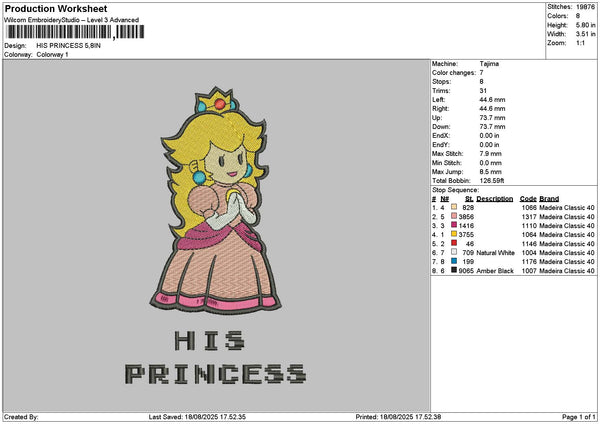Click the 'Right:' 44.6 mm value

click(x=492, y=109)
